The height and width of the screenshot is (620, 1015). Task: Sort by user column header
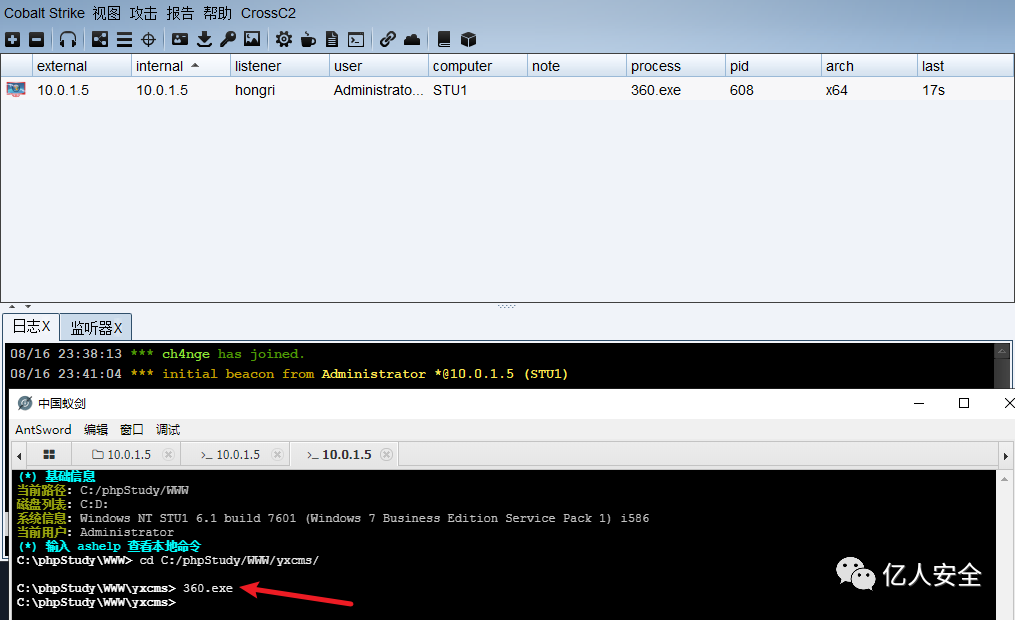(379, 66)
